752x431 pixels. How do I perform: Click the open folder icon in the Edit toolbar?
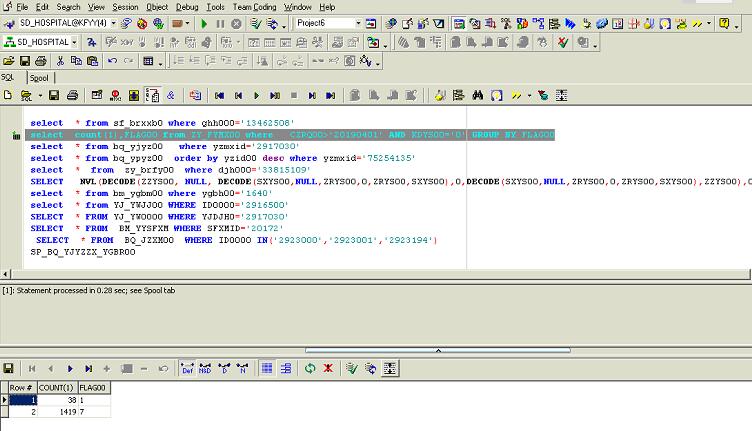tap(9, 61)
